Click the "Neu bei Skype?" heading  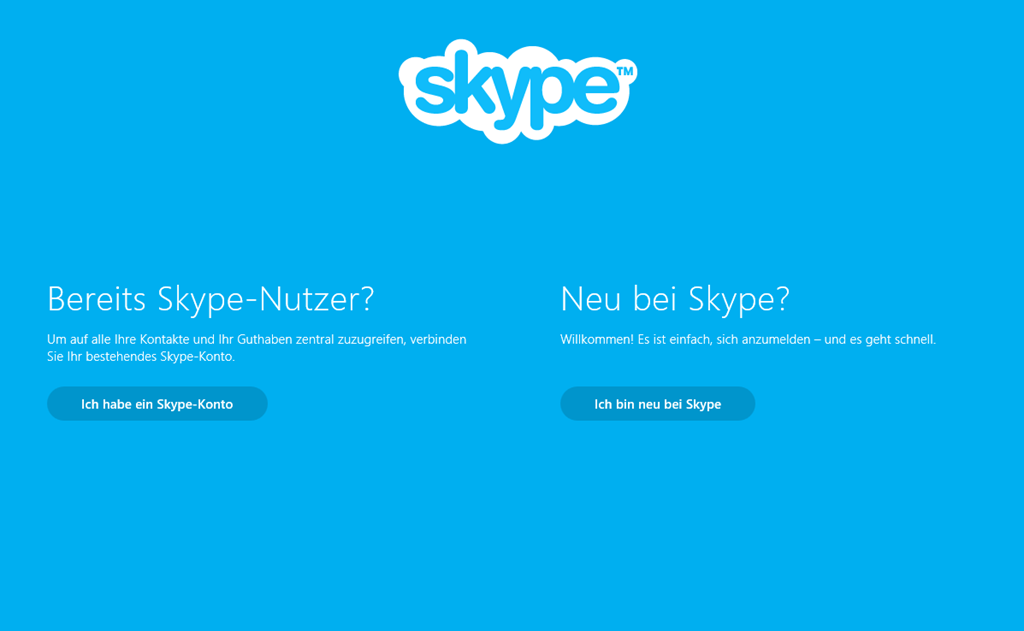point(674,298)
